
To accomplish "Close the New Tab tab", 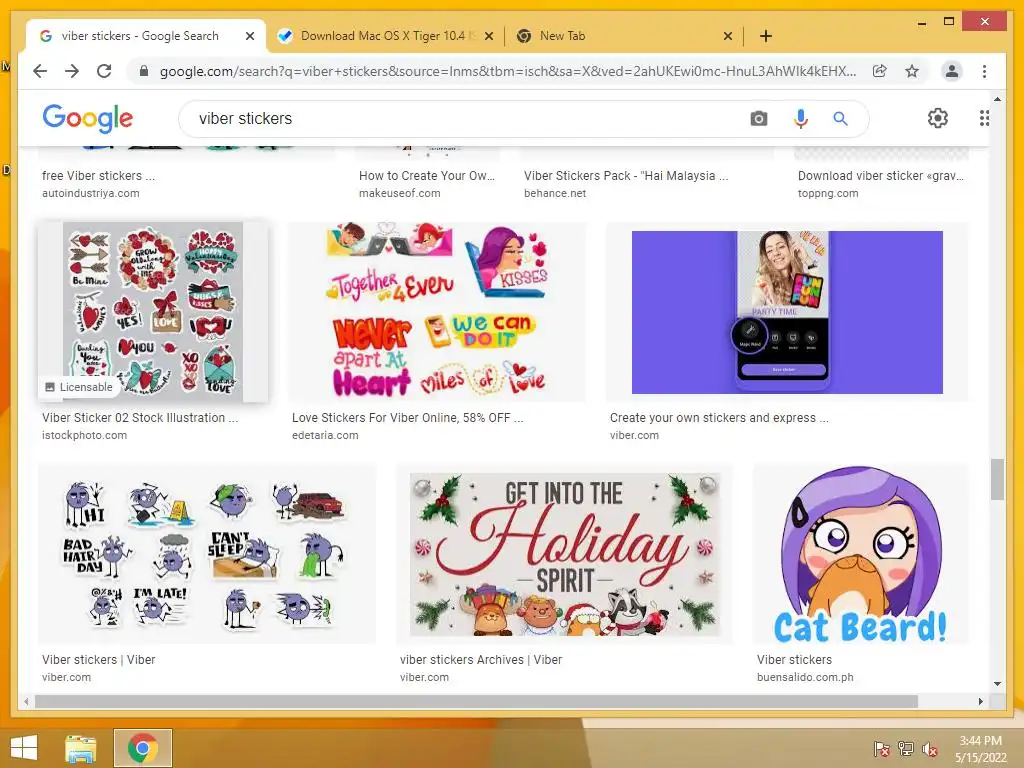I will coord(728,36).
